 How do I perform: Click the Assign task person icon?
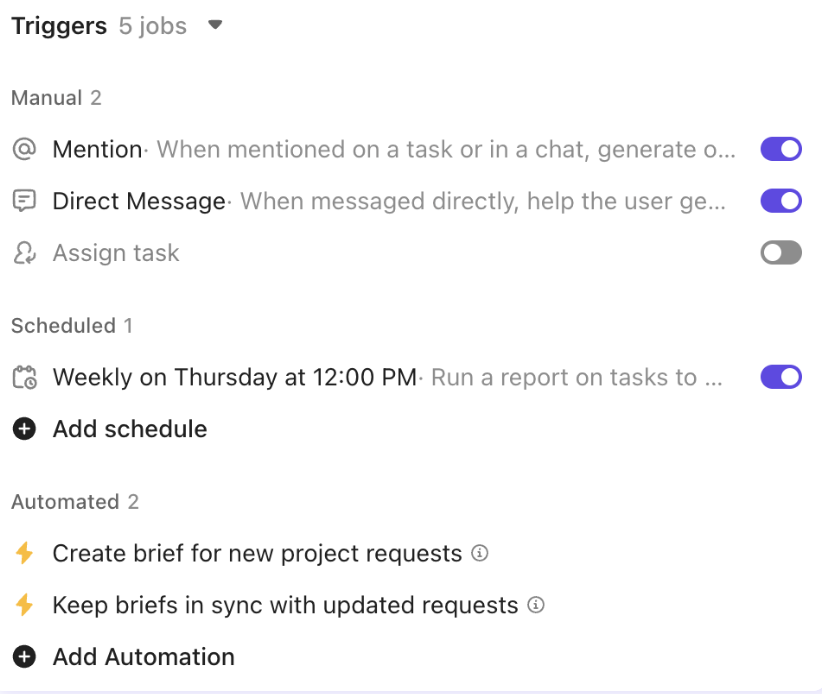click(24, 253)
